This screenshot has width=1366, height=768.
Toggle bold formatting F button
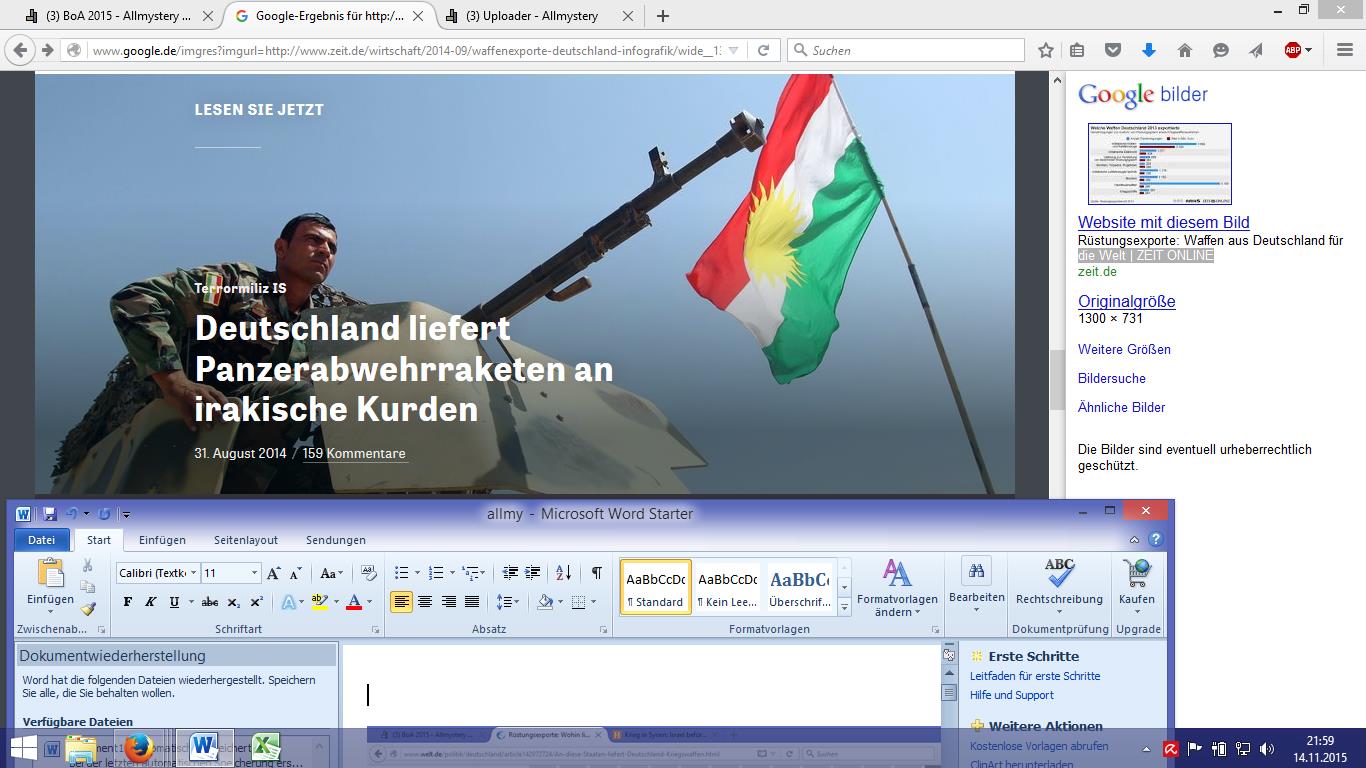pyautogui.click(x=127, y=602)
